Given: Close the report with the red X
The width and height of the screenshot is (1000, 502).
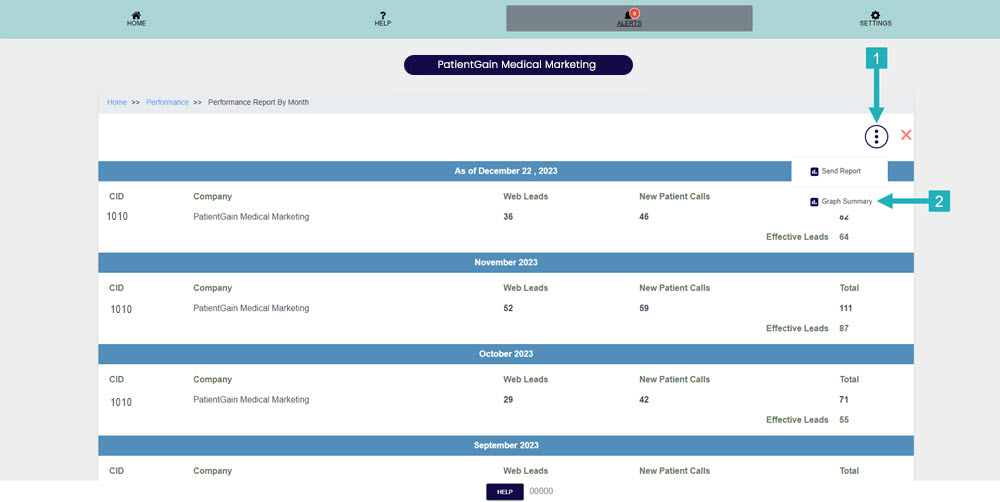Looking at the screenshot, I should 906,135.
